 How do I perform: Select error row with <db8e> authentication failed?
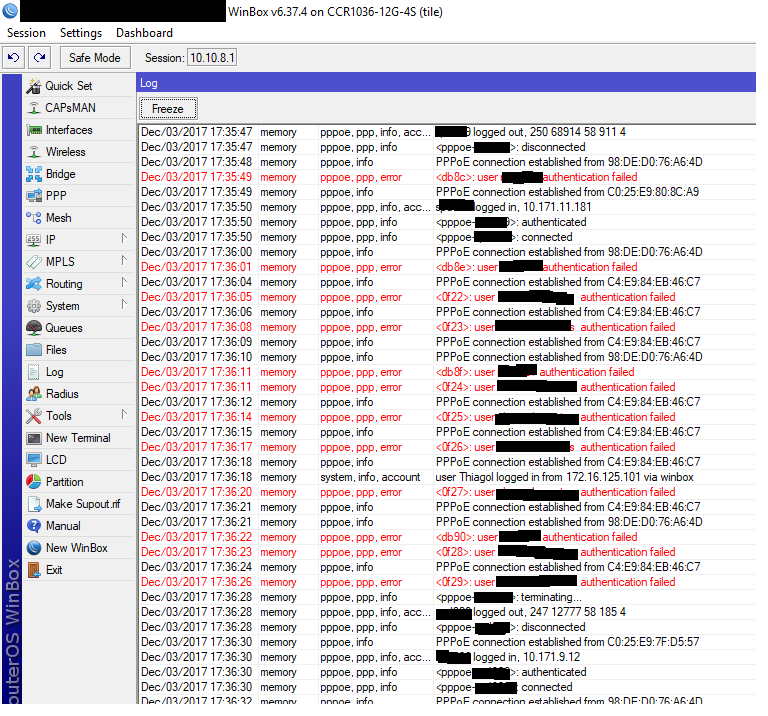448,267
